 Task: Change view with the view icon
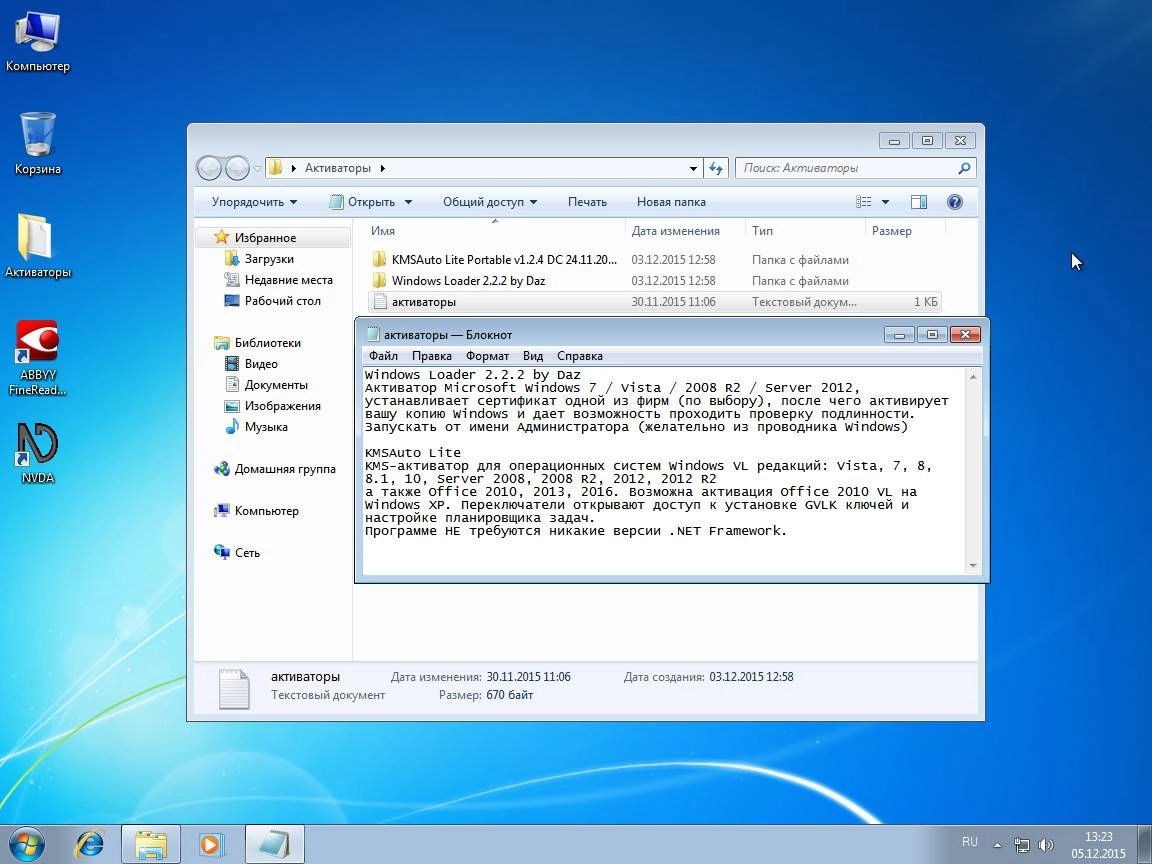pos(864,202)
